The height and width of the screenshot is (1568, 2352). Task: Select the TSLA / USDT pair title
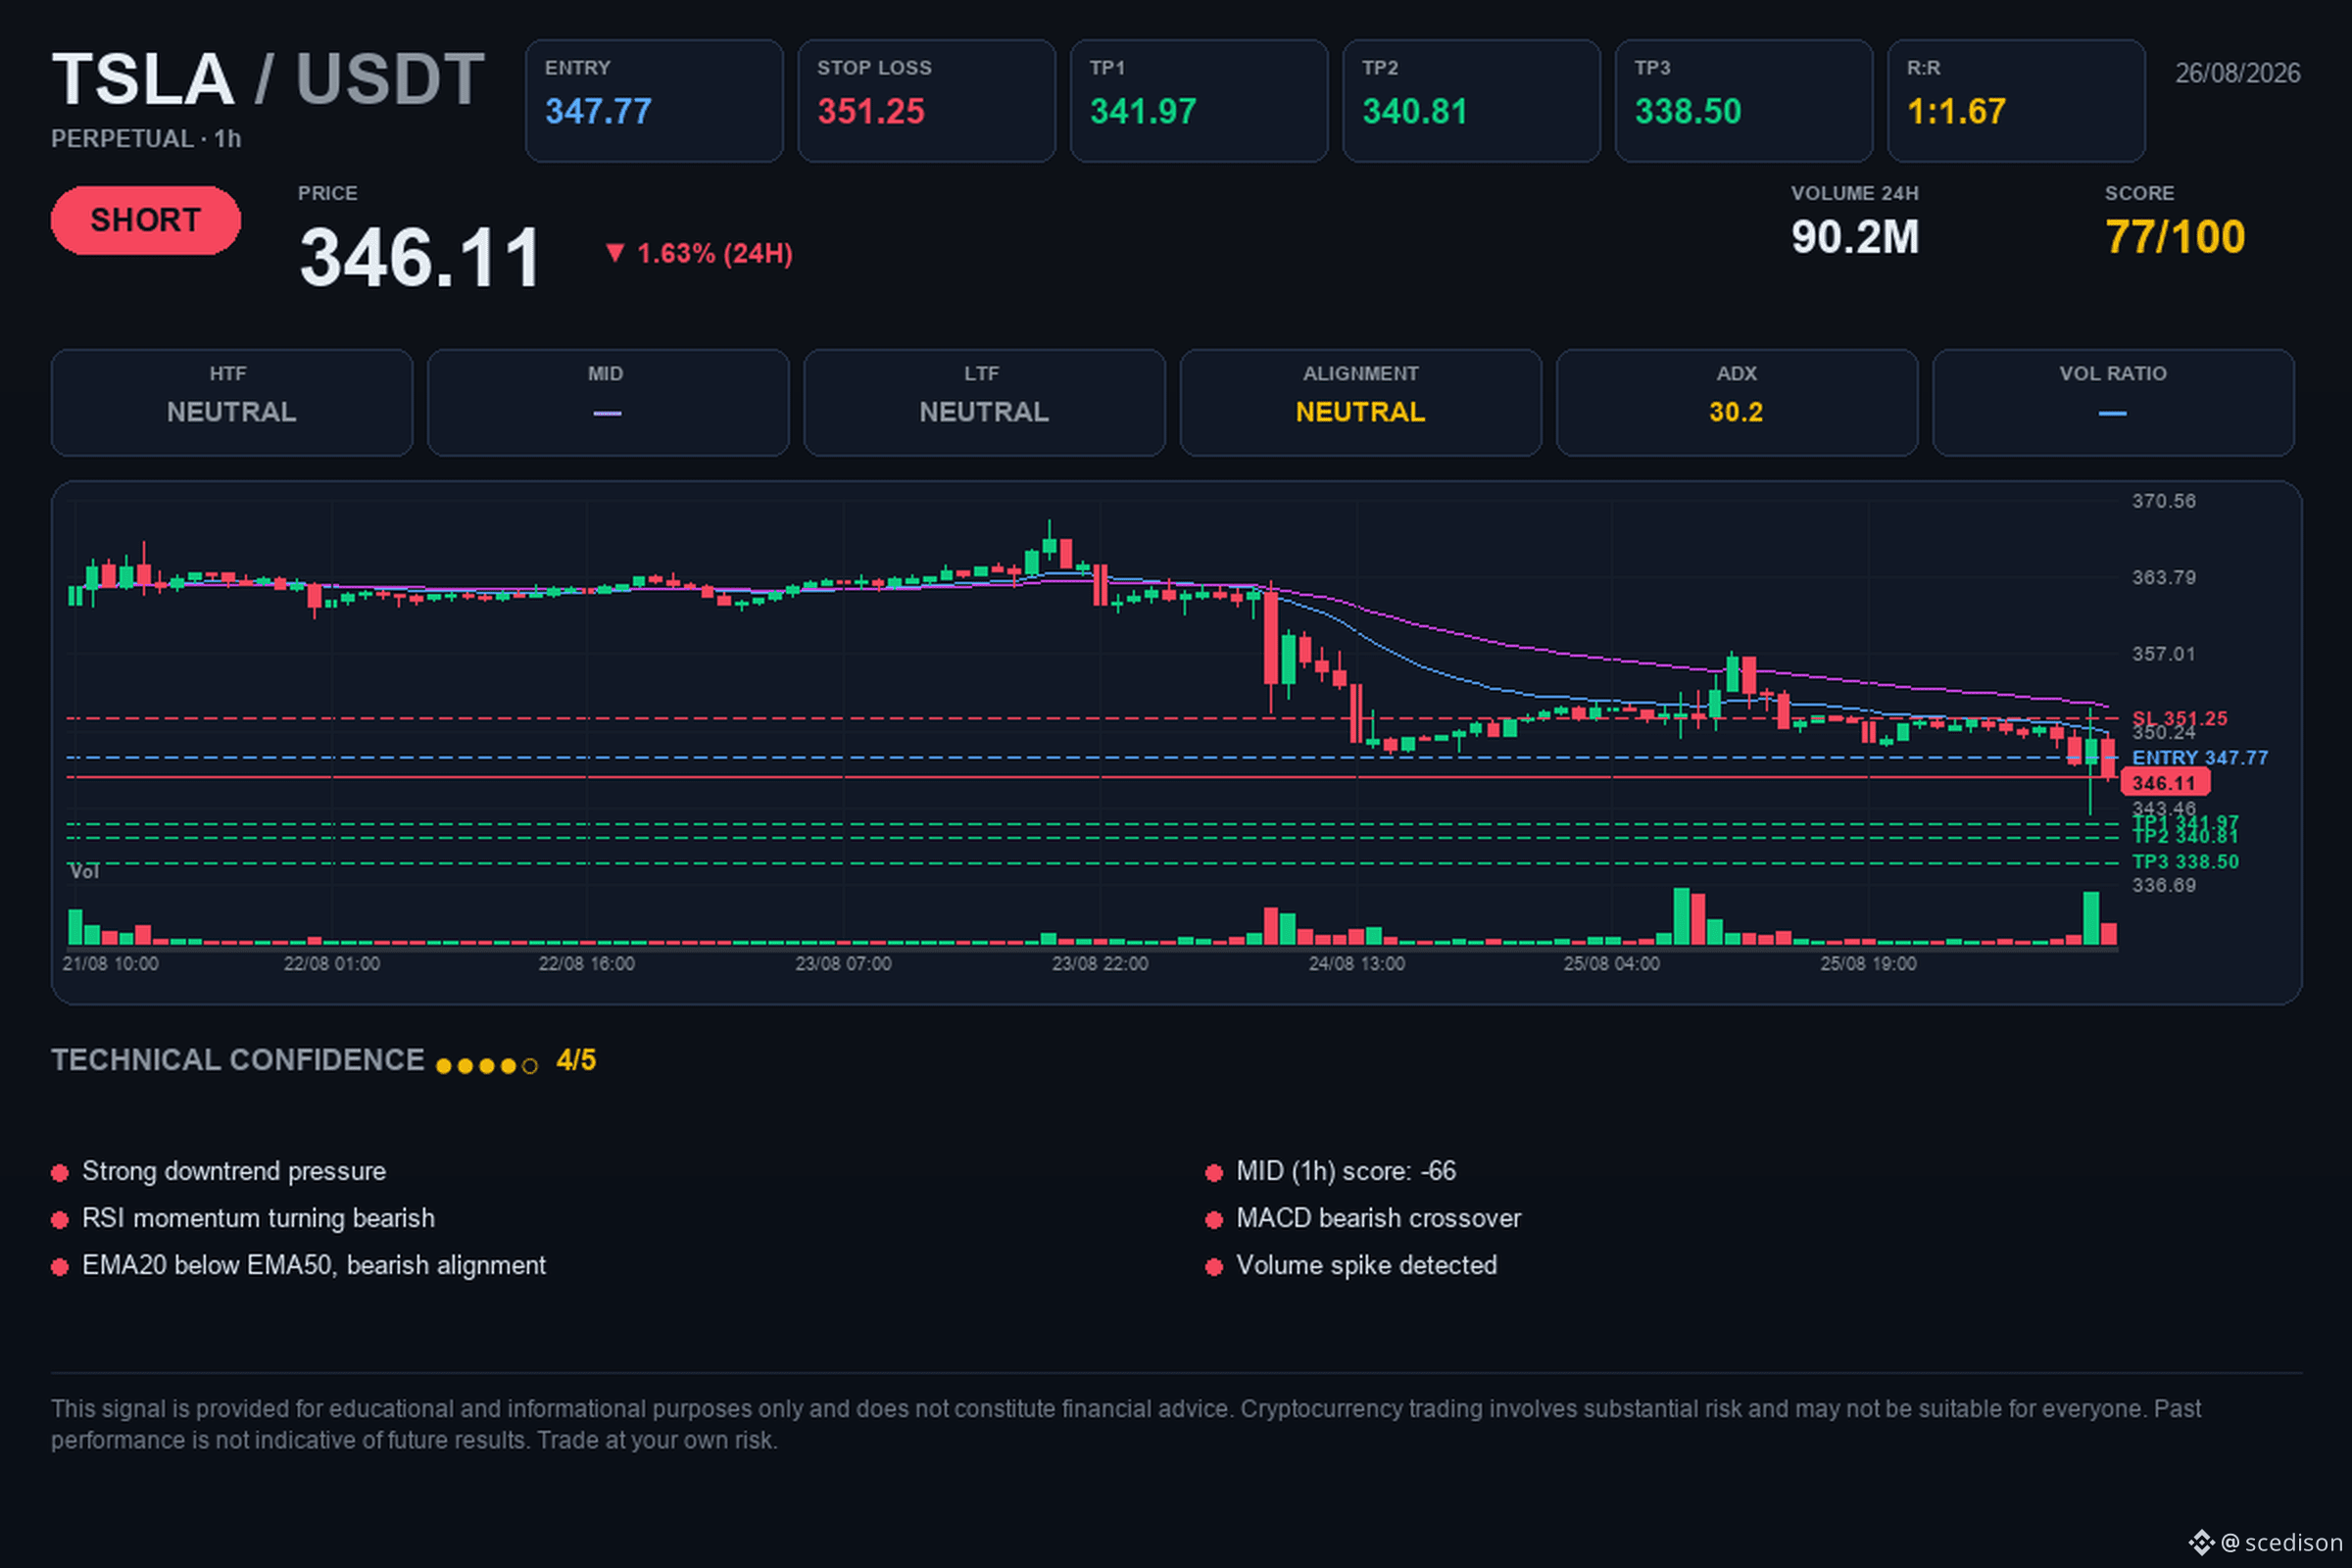coord(268,79)
